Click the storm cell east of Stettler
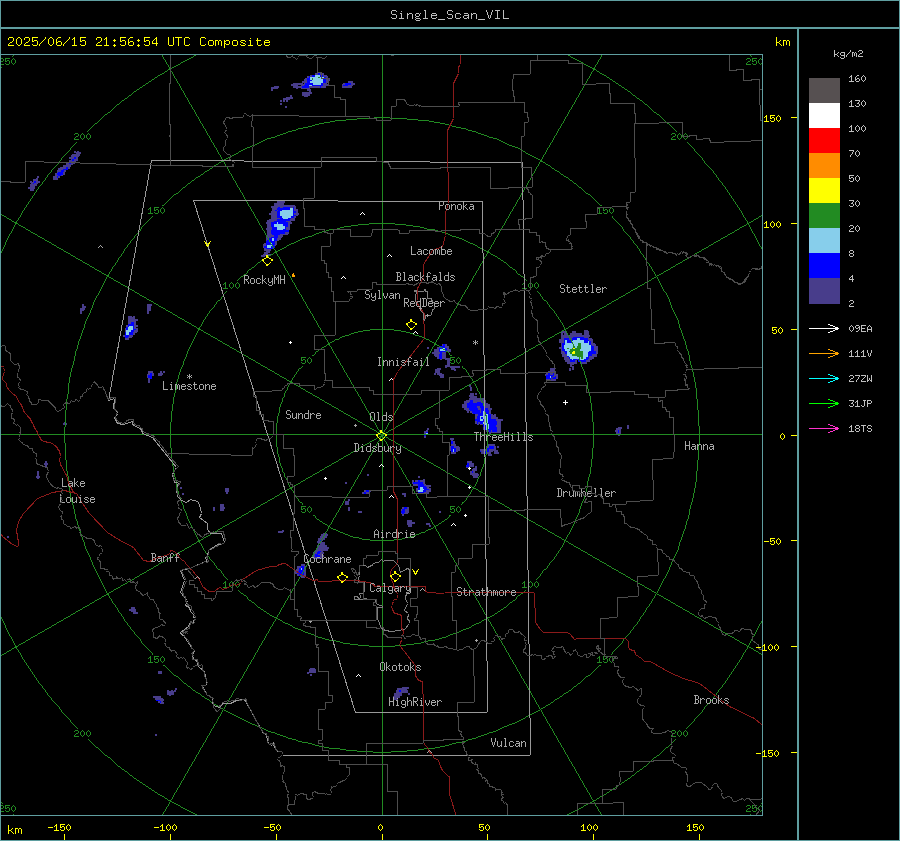The width and height of the screenshot is (900, 841). click(578, 348)
